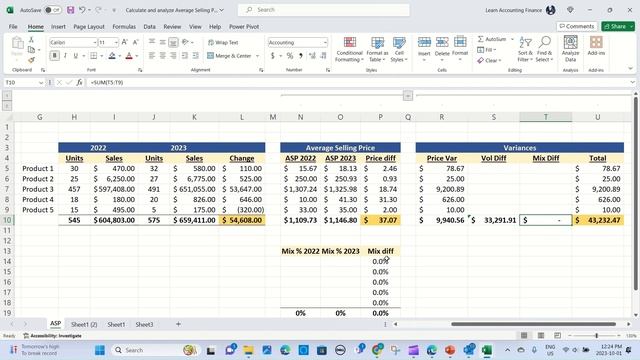The width and height of the screenshot is (640, 360).
Task: Toggle Wrap Text
Action: [223, 42]
